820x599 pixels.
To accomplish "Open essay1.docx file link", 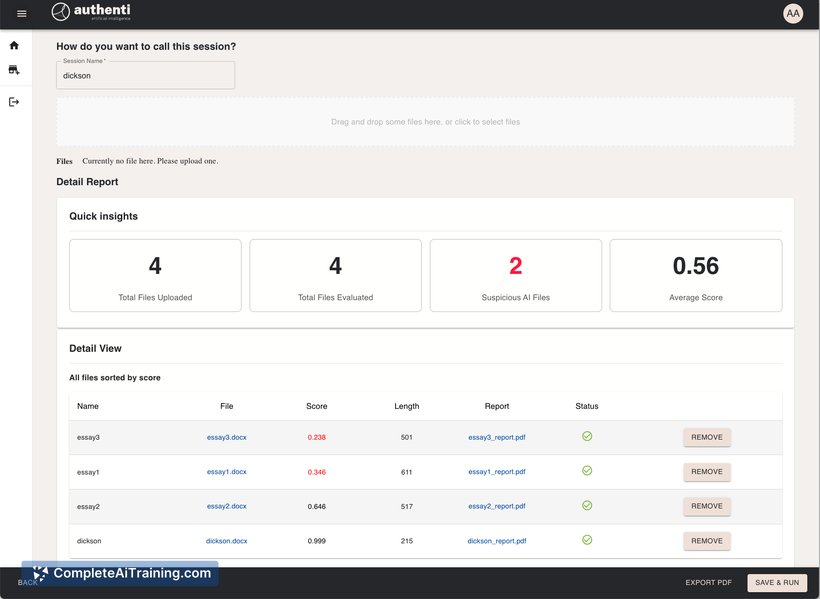I will point(226,472).
